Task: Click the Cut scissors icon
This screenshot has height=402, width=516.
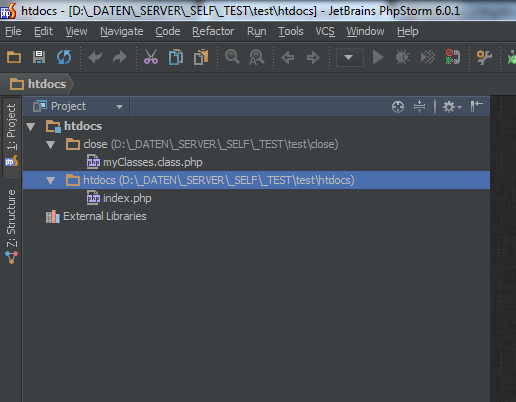Action: click(151, 57)
